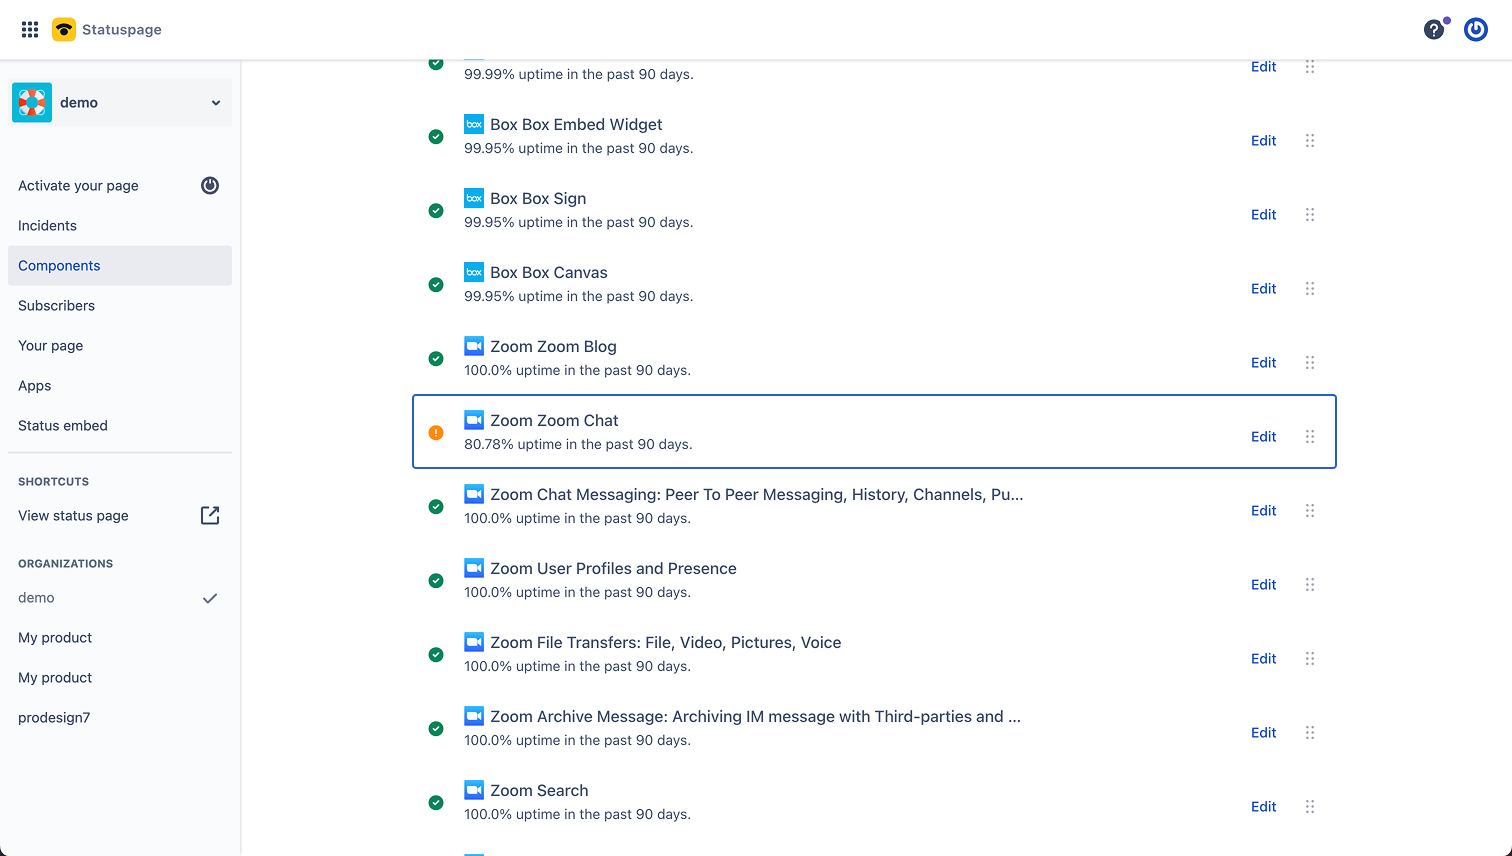Select the second My product organization
The image size is (1512, 856).
click(x=120, y=678)
